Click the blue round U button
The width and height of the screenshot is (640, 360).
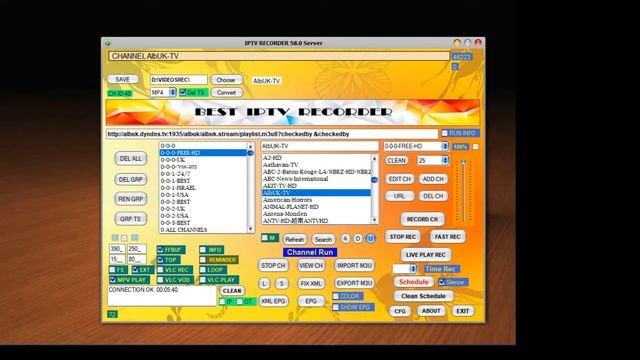pos(370,238)
